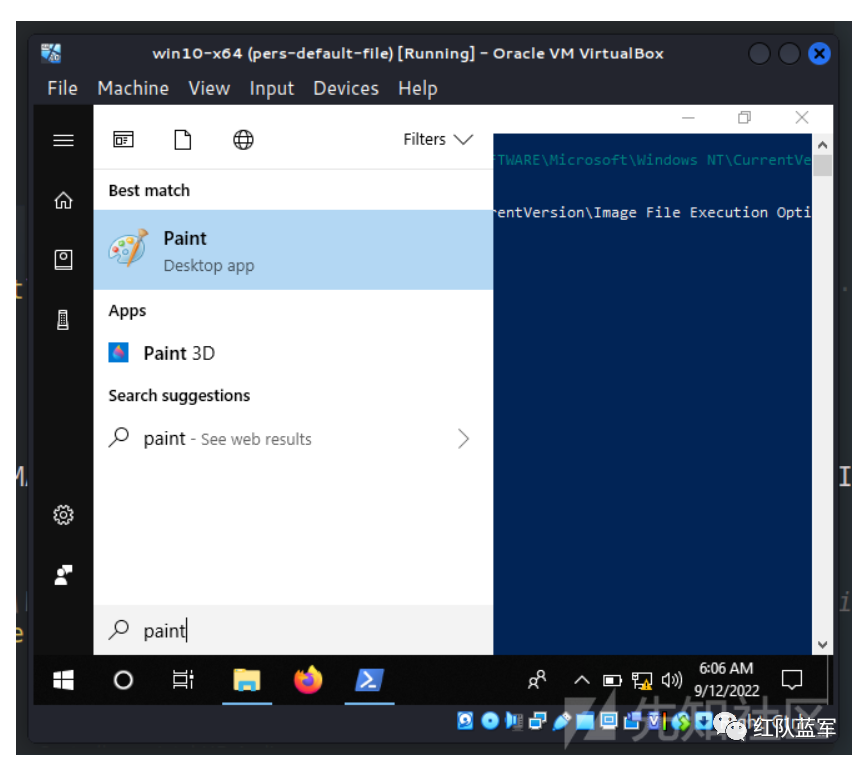
Task: Show hidden system tray icons
Action: pyautogui.click(x=581, y=680)
